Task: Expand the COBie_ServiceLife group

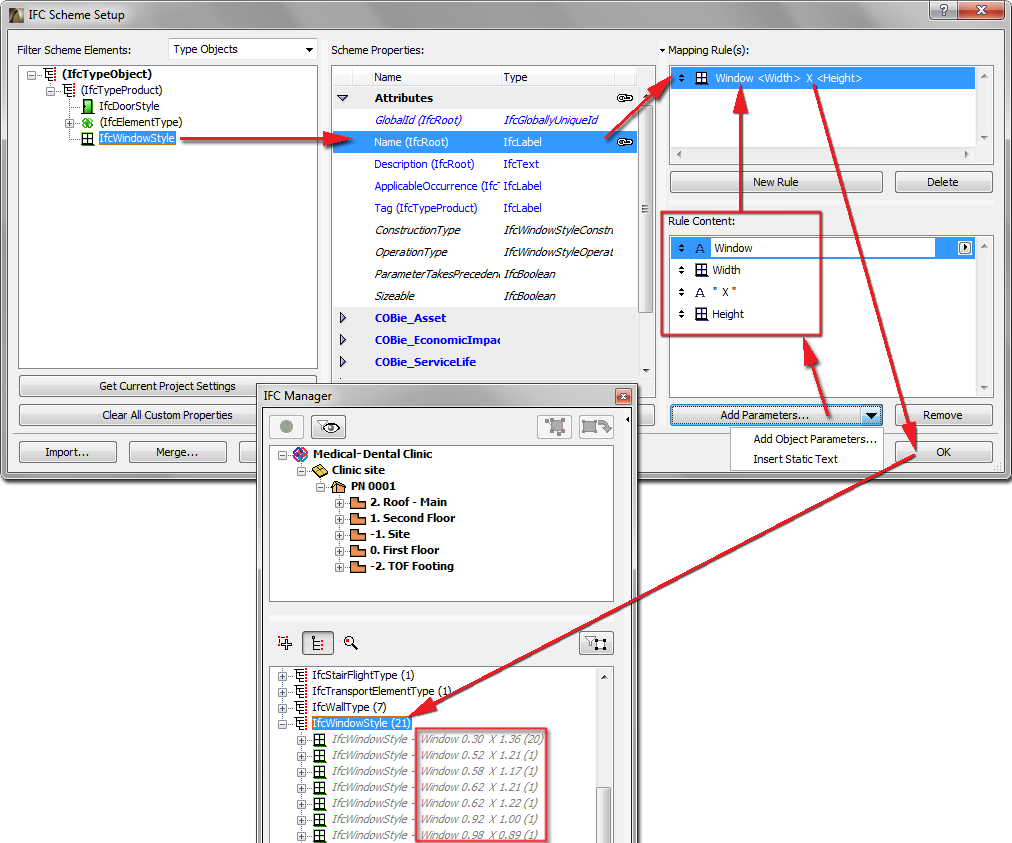Action: click(x=343, y=361)
